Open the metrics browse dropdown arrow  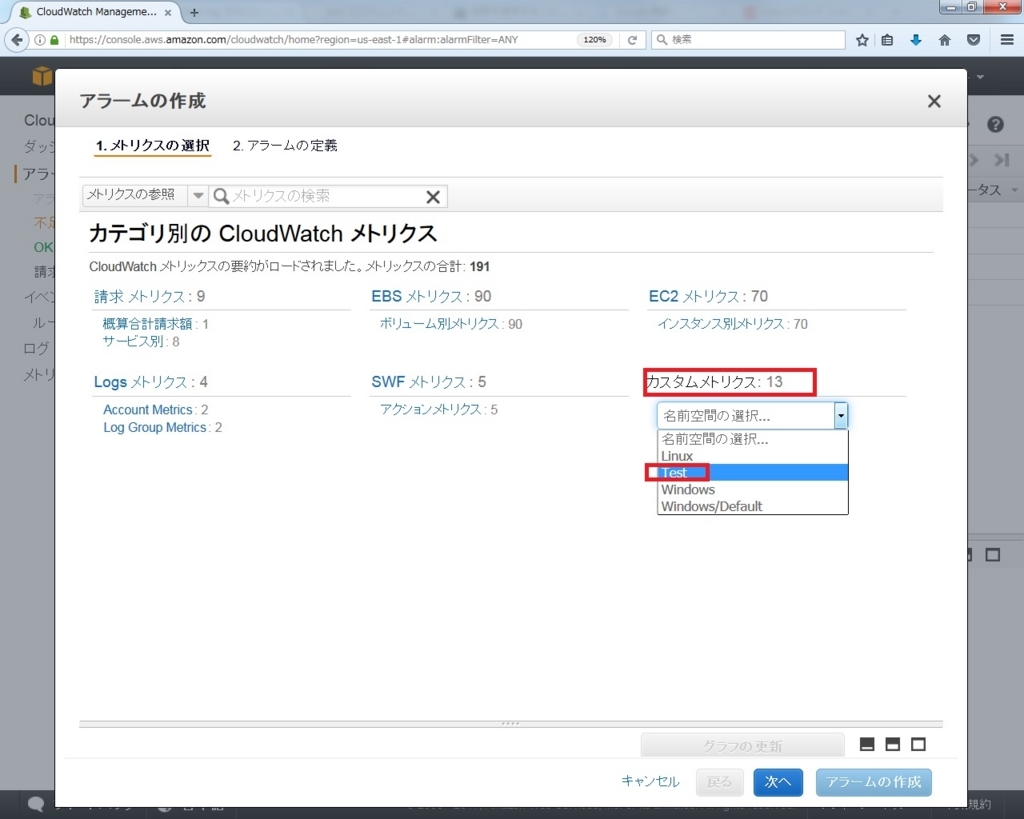click(x=198, y=195)
